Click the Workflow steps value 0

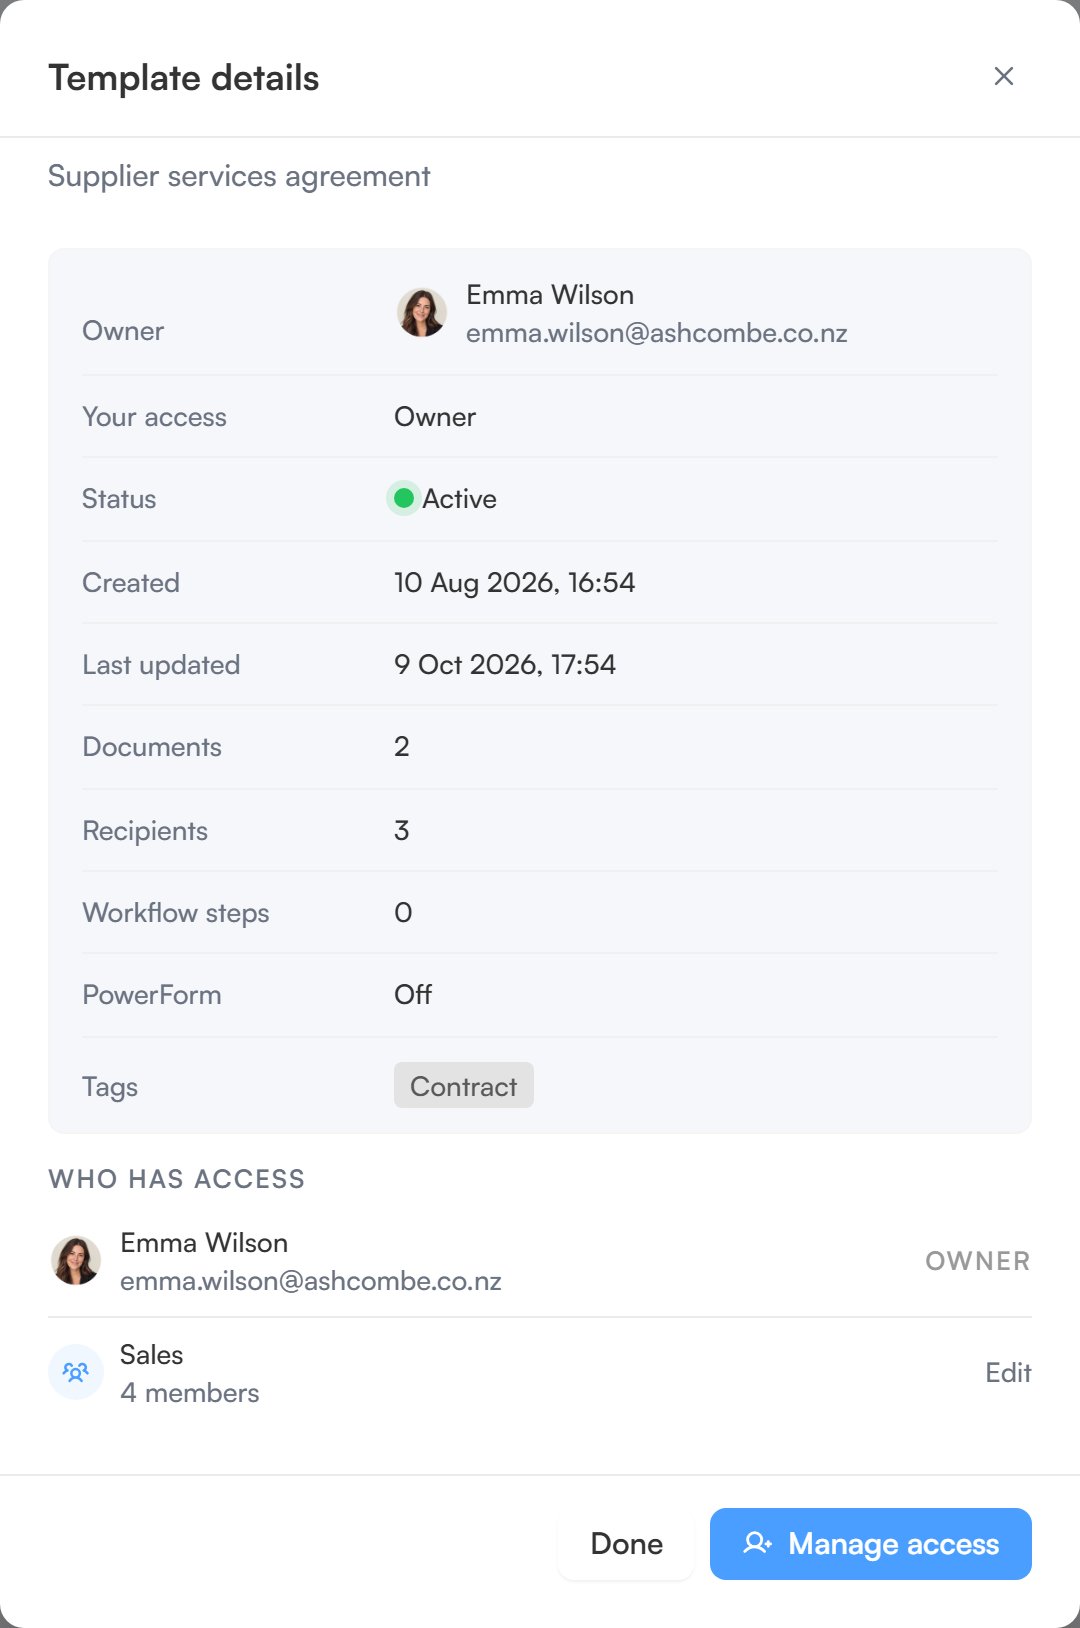pyautogui.click(x=403, y=913)
